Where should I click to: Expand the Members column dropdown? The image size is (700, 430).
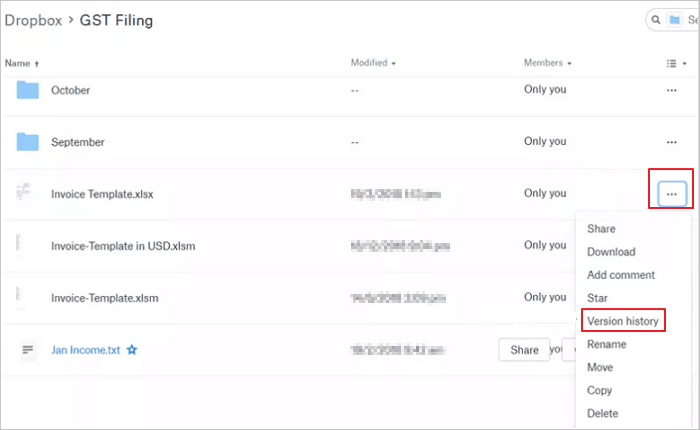pos(547,63)
